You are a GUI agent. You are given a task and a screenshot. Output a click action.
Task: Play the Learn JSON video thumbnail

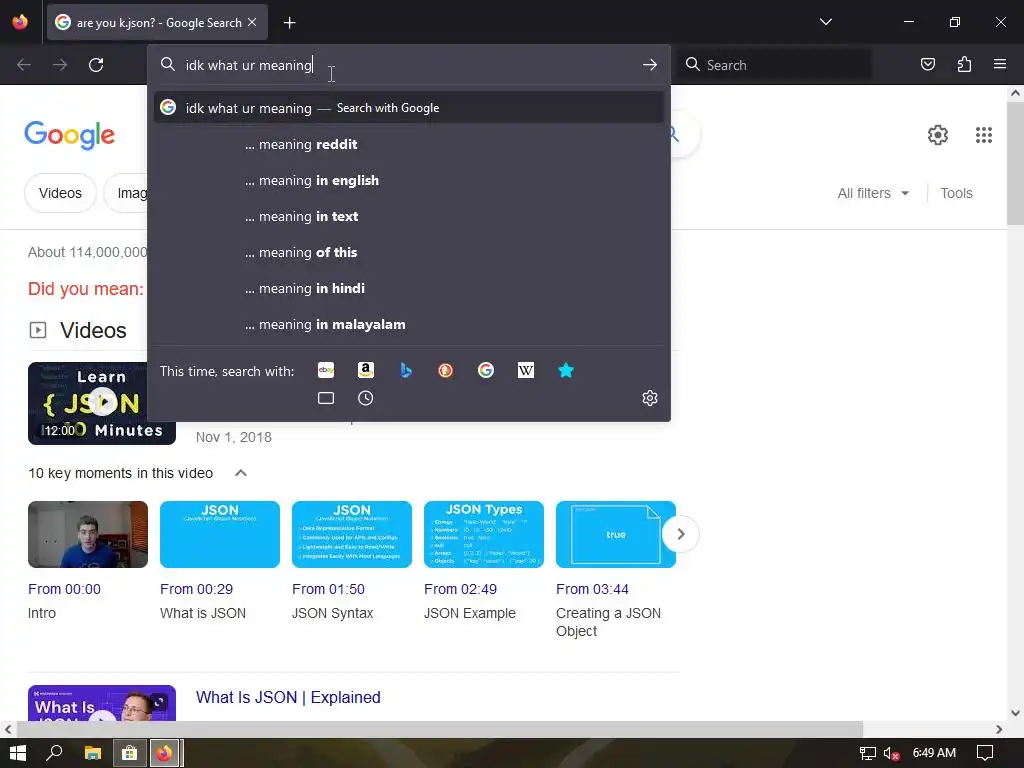click(102, 403)
